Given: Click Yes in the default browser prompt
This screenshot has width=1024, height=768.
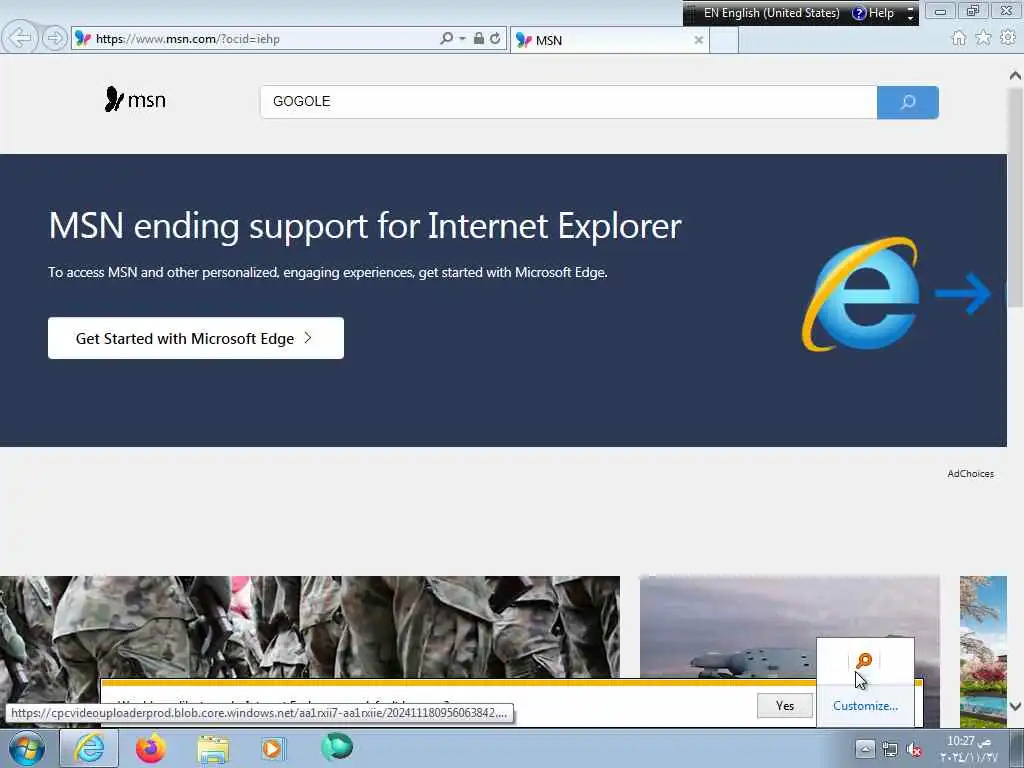Looking at the screenshot, I should point(785,705).
